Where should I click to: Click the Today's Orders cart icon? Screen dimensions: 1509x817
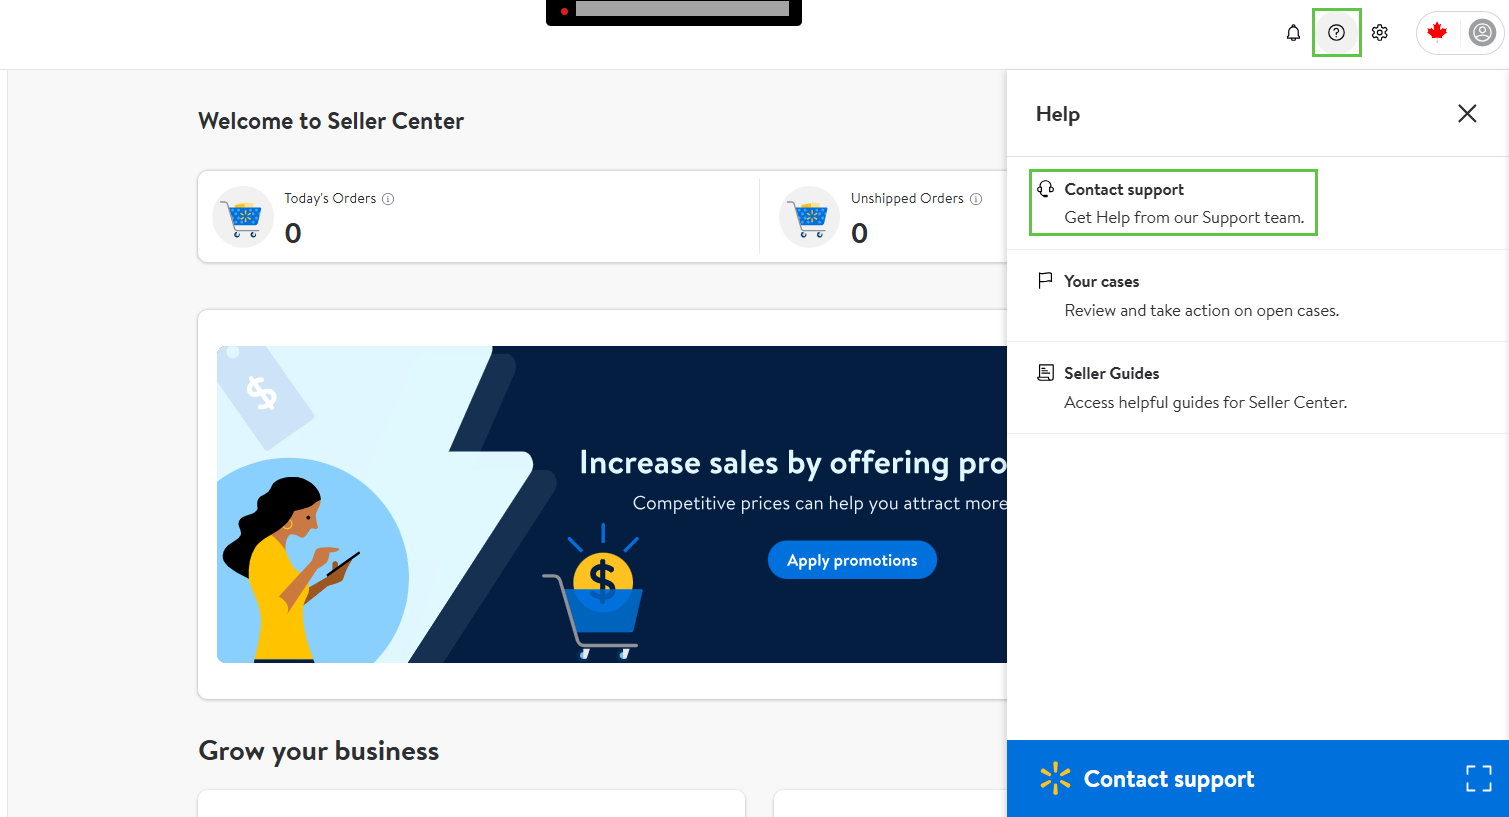(x=243, y=217)
